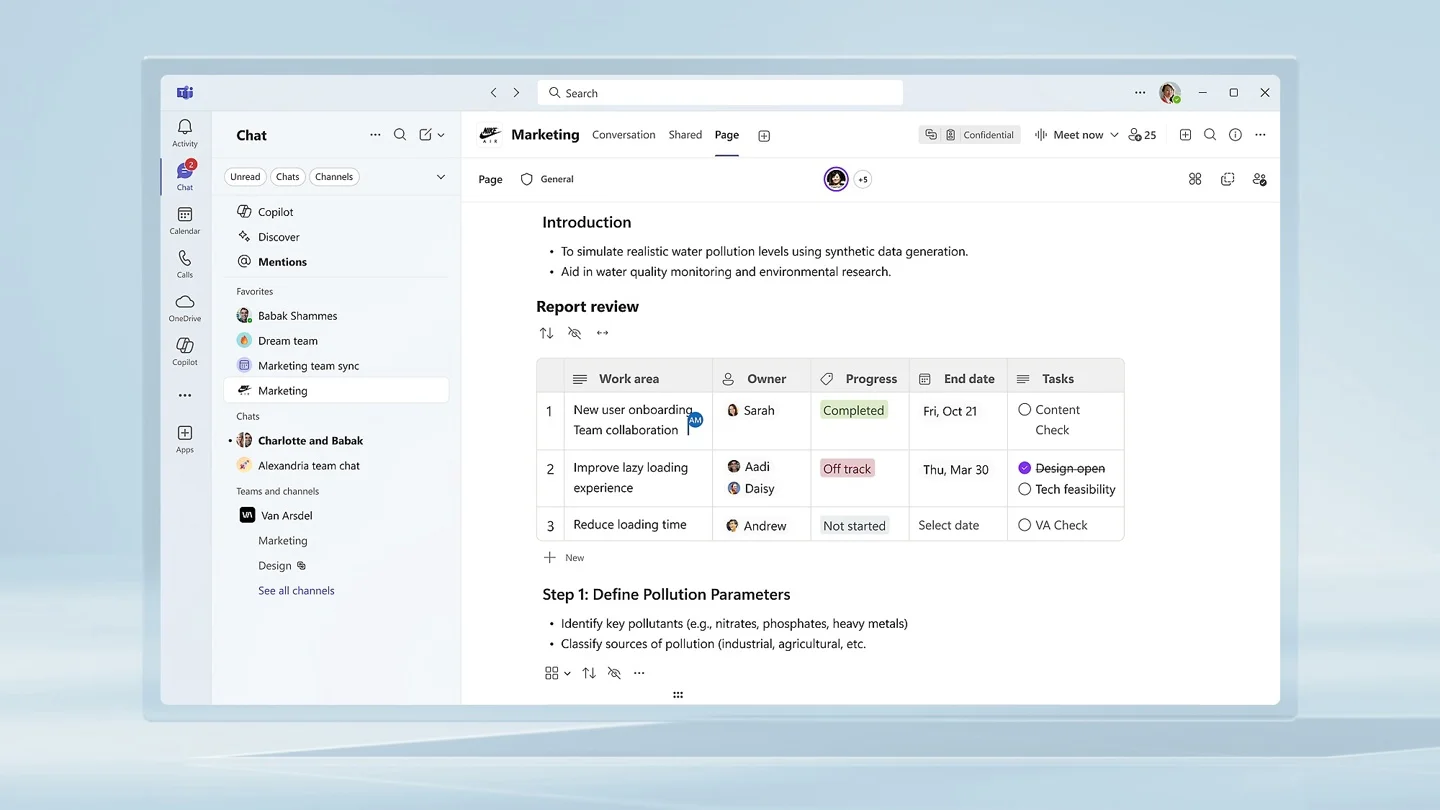The image size is (1440, 810).
Task: Check the Content Check task
Action: 1025,410
